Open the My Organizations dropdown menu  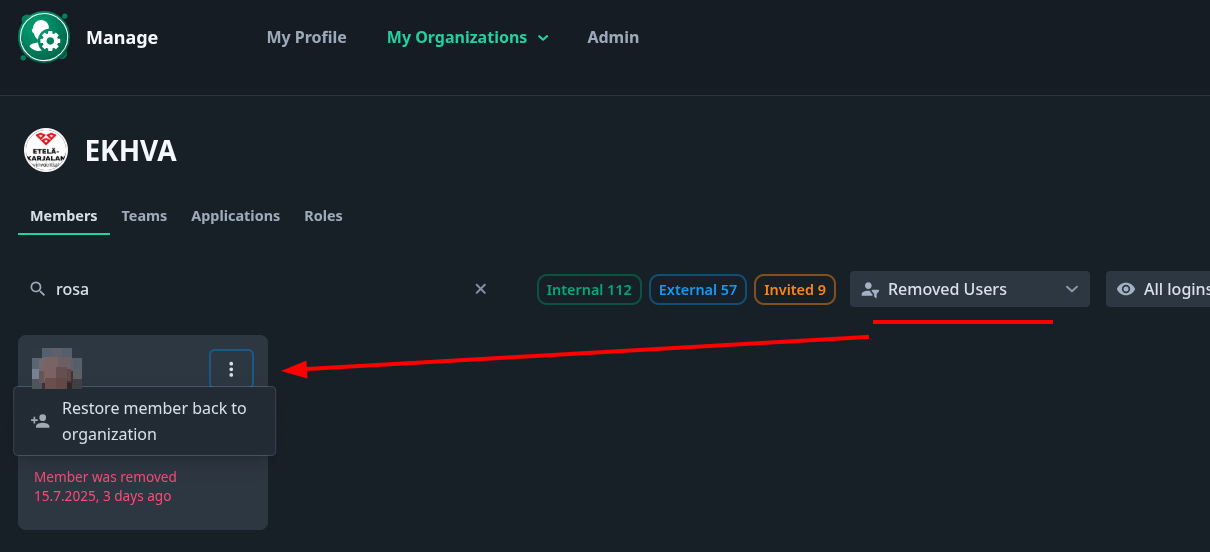[x=468, y=37]
